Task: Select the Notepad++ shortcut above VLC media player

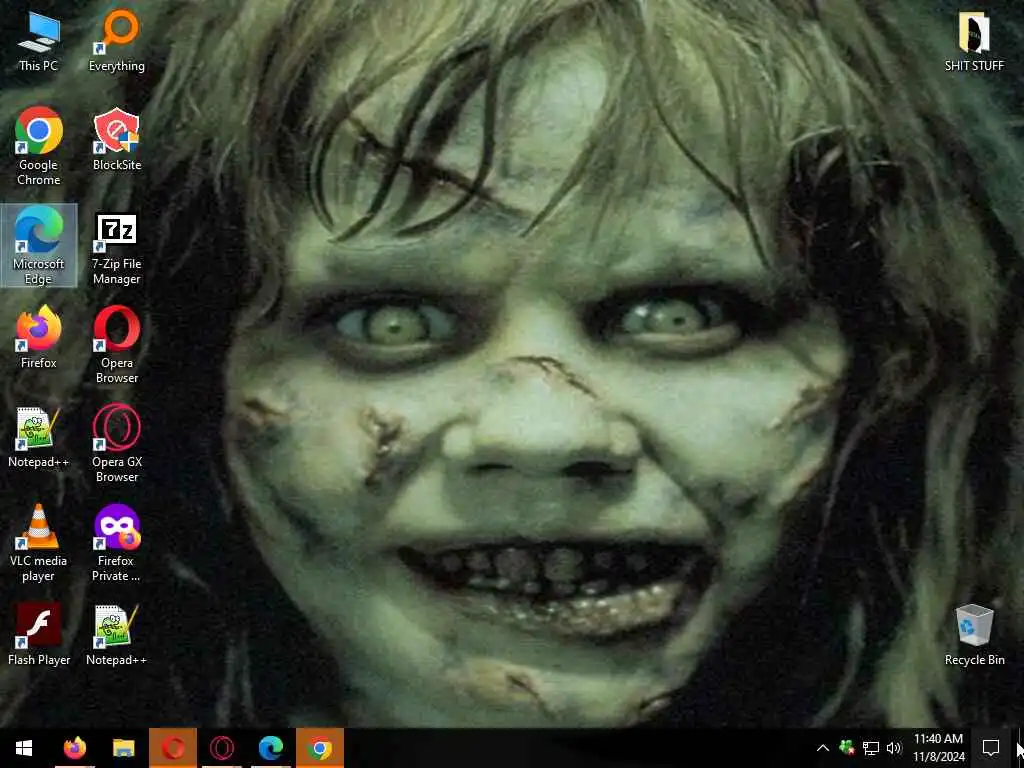Action: coord(38,437)
